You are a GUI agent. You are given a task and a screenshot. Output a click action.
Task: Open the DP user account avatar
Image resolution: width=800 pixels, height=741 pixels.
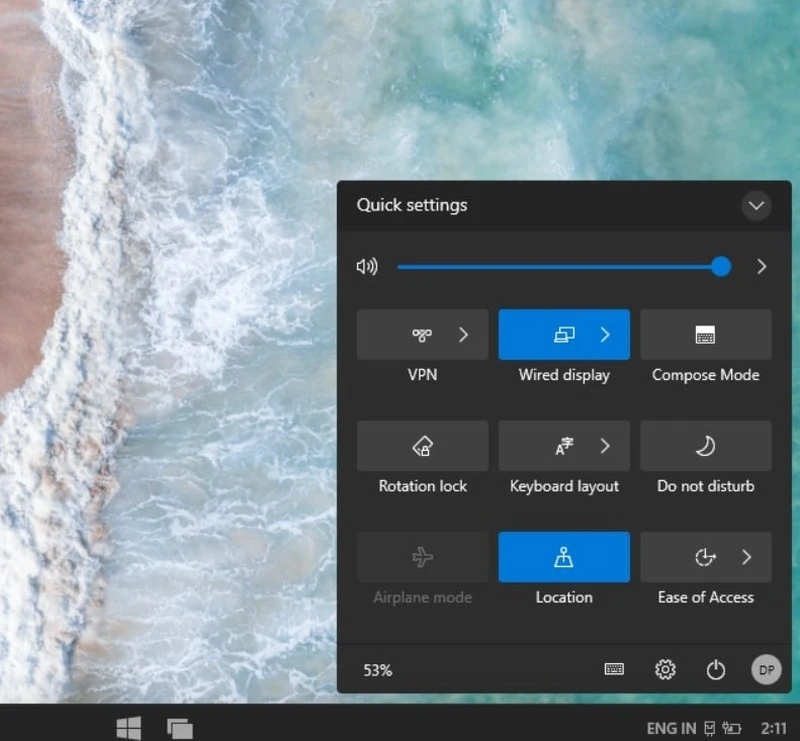tap(766, 670)
